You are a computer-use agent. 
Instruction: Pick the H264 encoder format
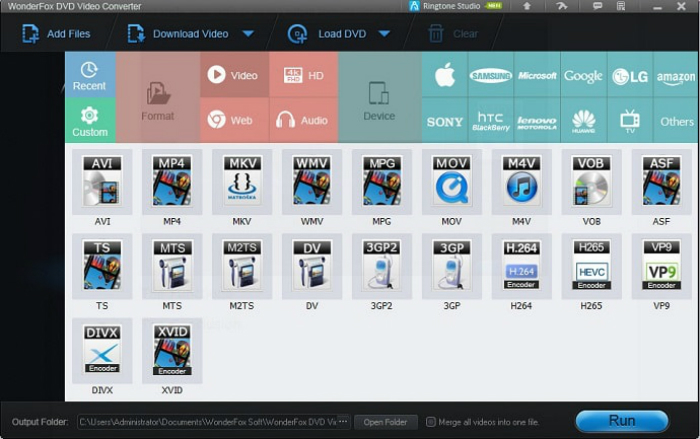click(x=521, y=266)
